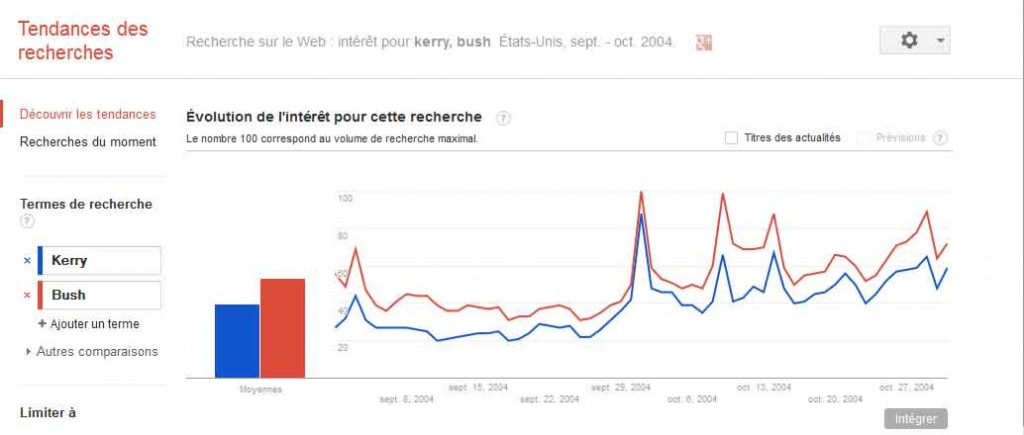Remove the Kerry term with blue x

[x=27, y=261]
